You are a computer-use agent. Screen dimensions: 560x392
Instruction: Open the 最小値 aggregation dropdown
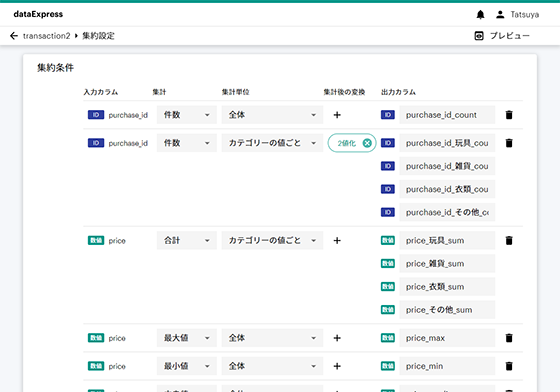187,366
